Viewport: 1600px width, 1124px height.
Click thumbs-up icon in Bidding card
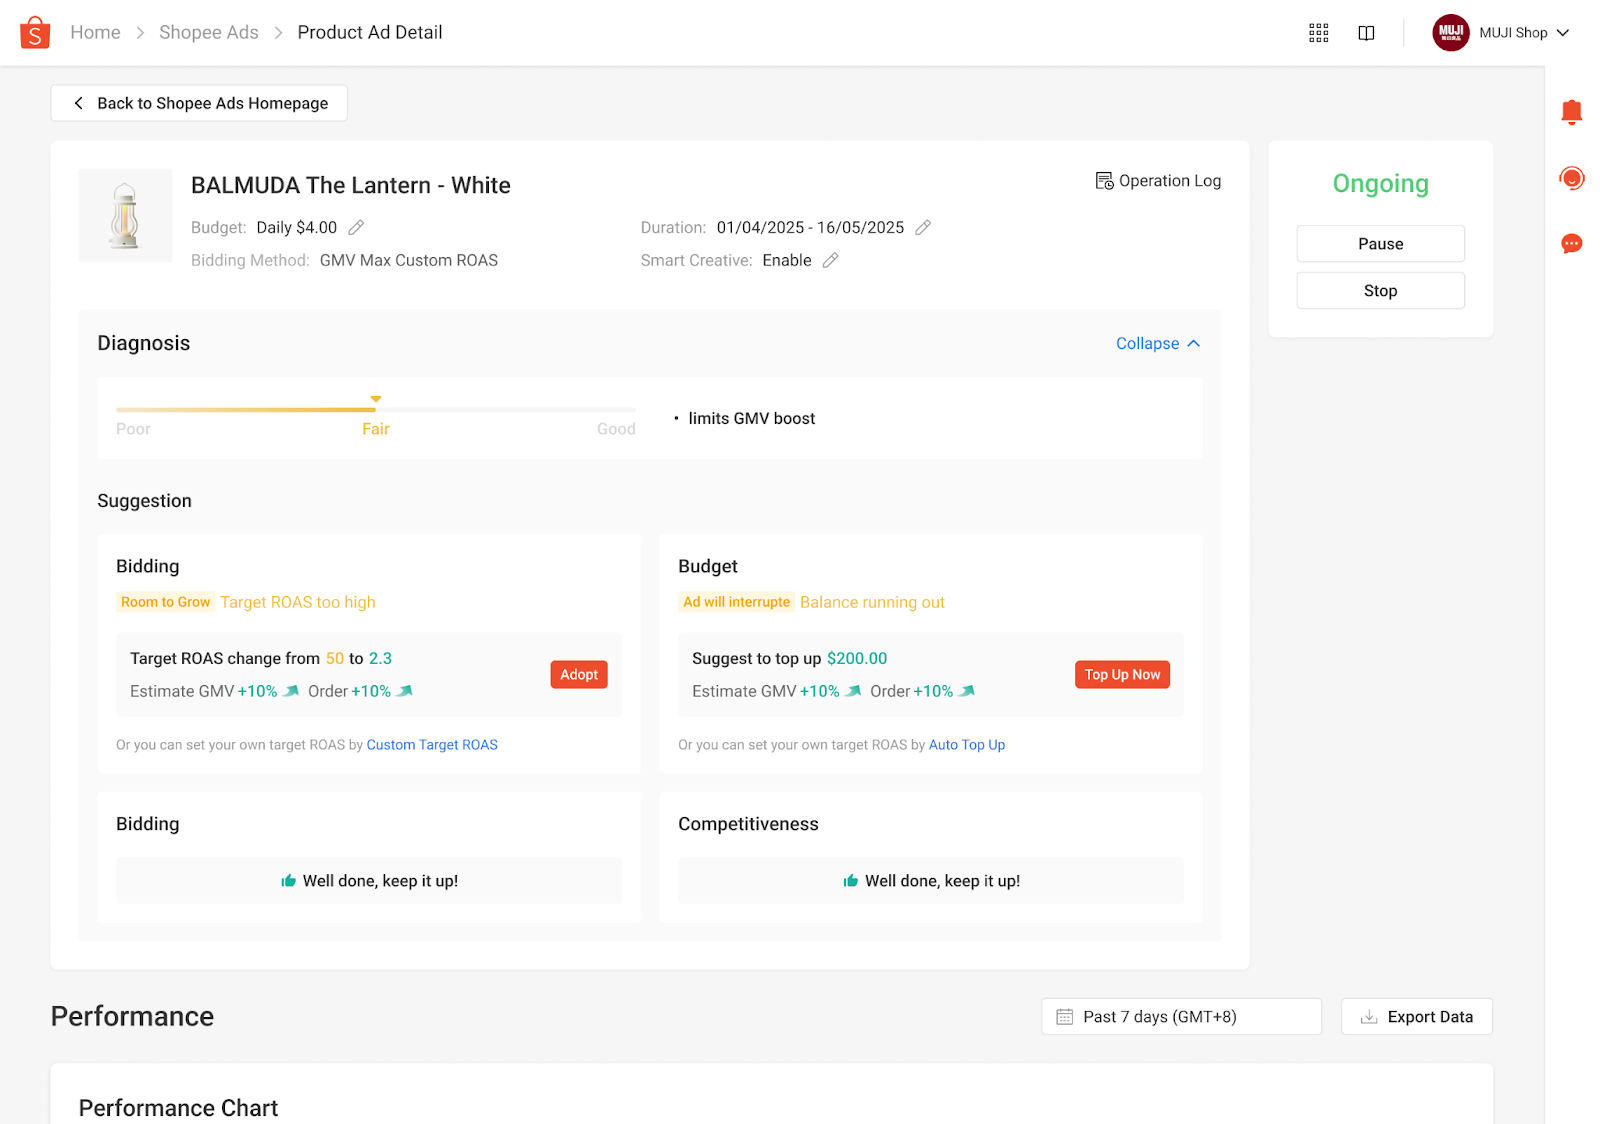[x=288, y=881]
